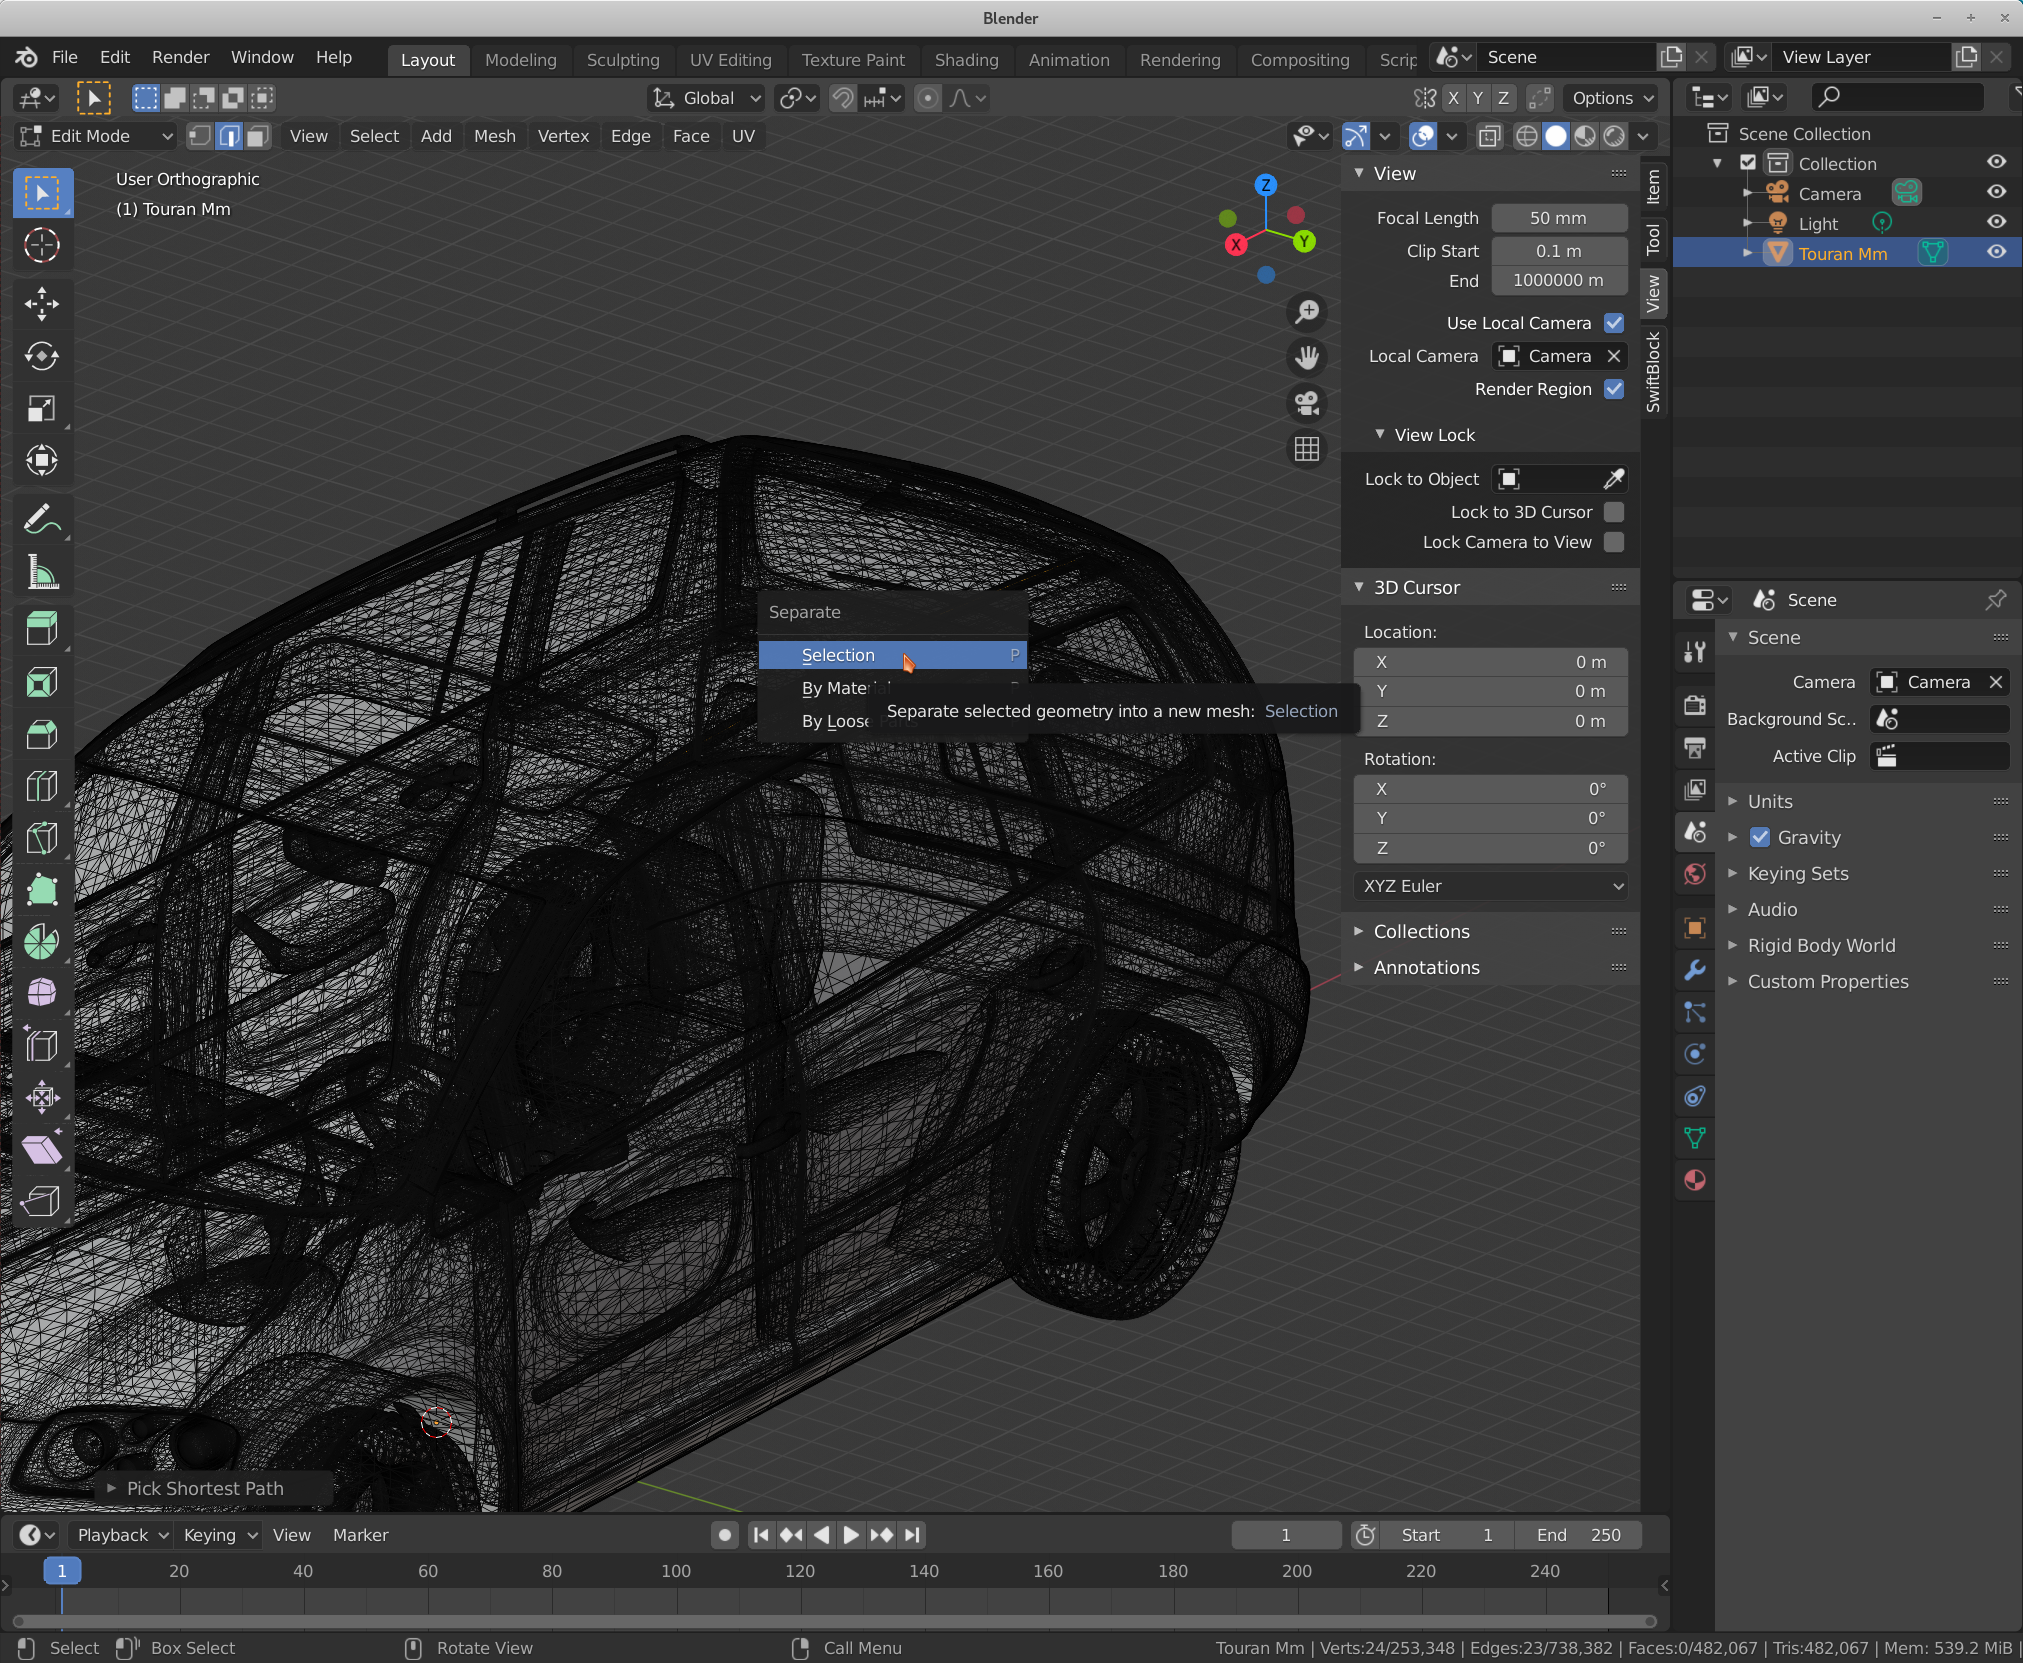Activate the Knife tool
Viewport: 2023px width, 1663px height.
click(41, 838)
